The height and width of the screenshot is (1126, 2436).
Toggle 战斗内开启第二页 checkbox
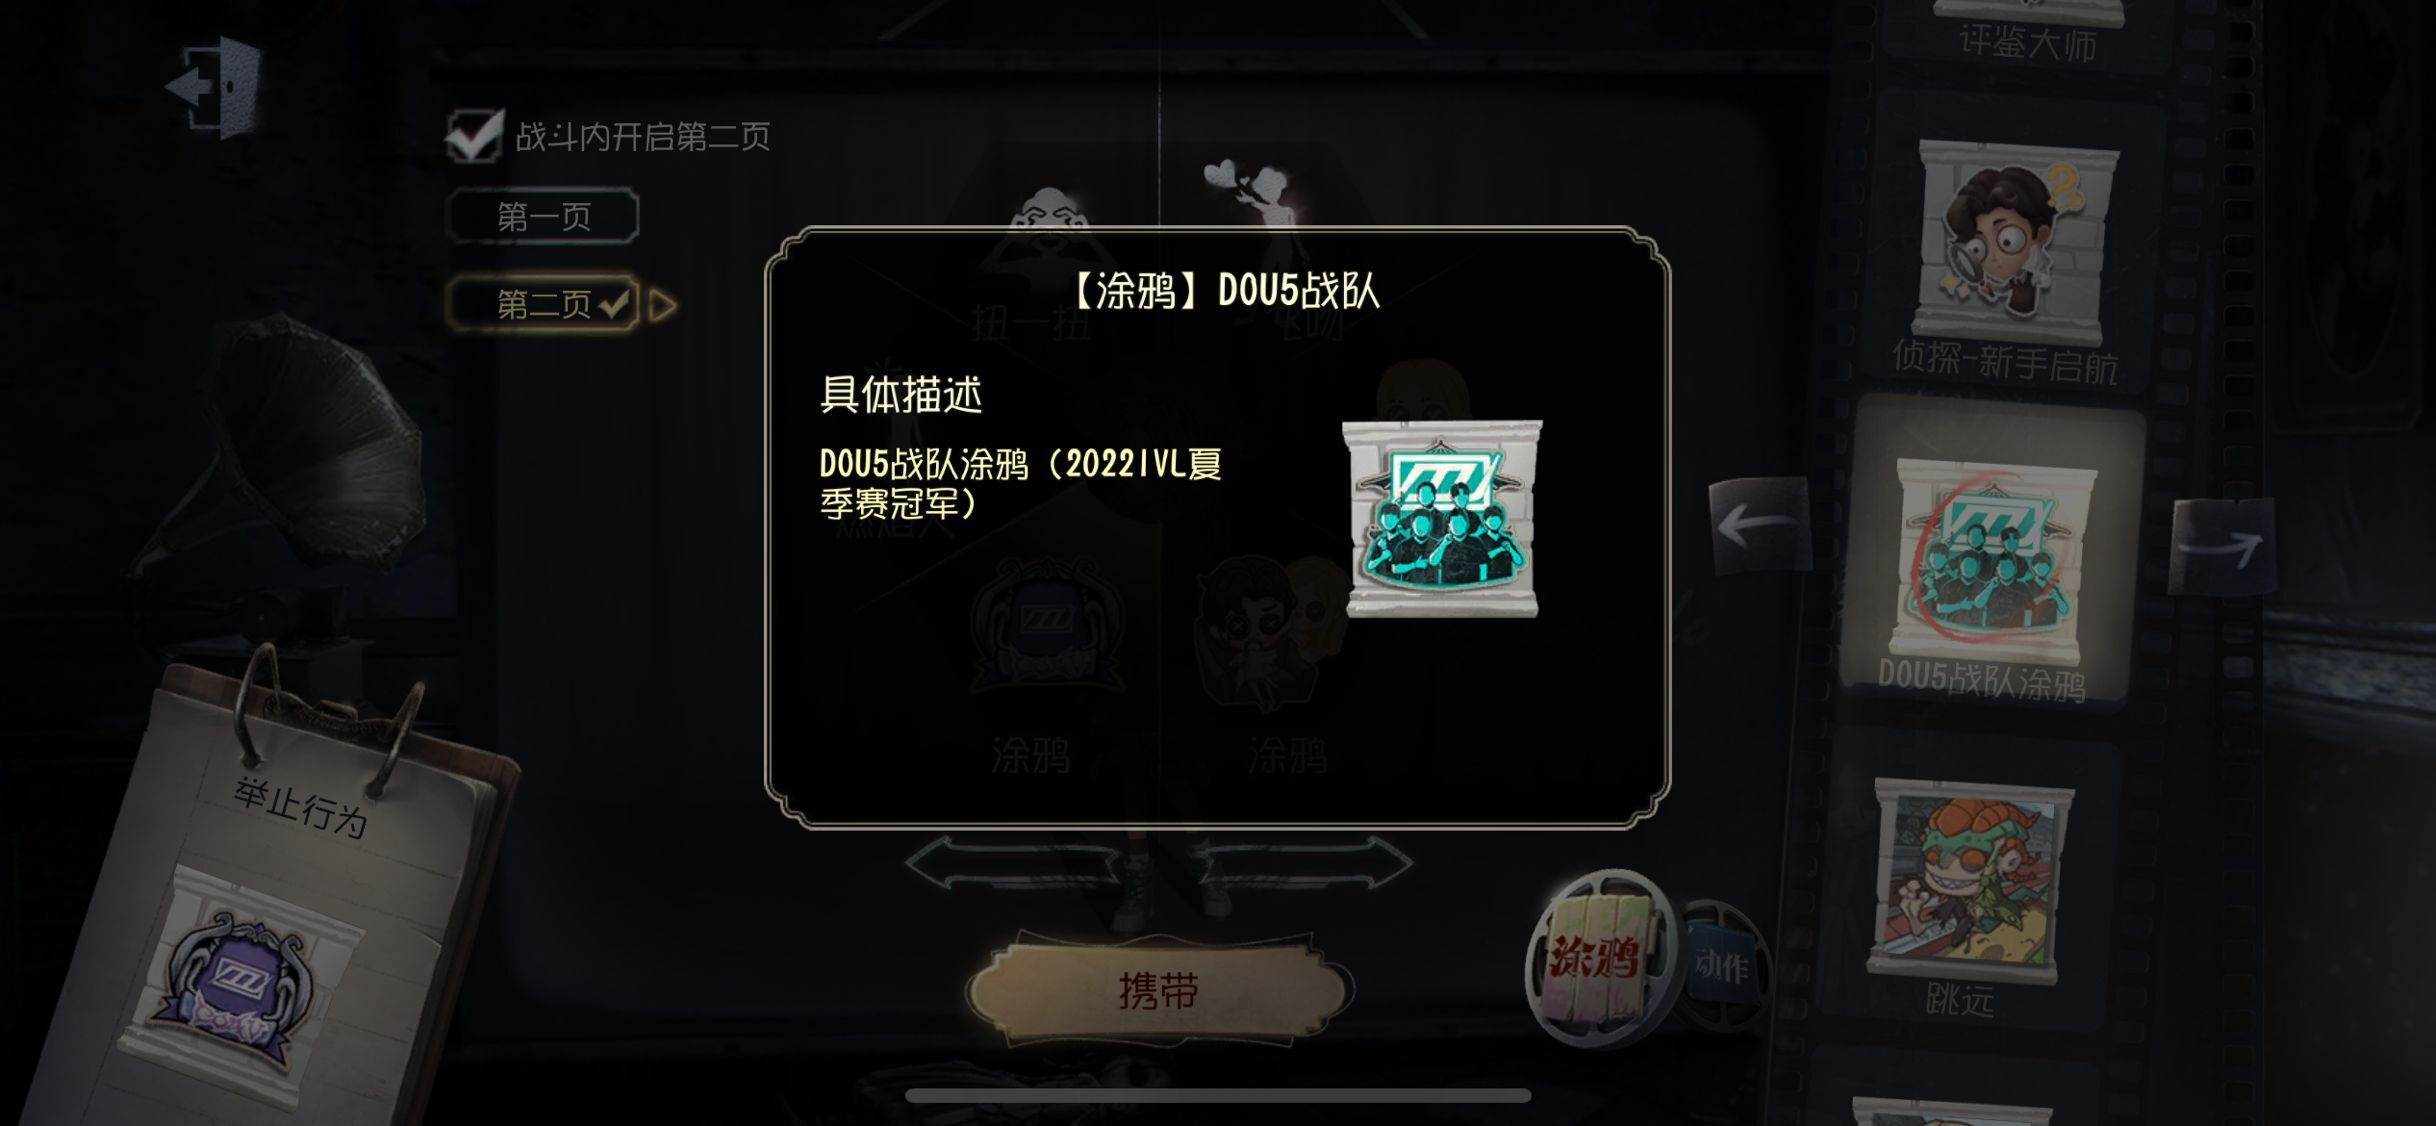point(474,136)
